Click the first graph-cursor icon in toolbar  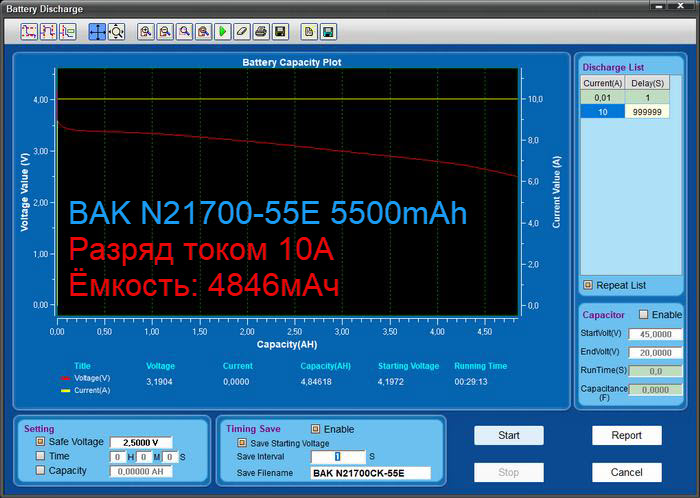(29, 32)
